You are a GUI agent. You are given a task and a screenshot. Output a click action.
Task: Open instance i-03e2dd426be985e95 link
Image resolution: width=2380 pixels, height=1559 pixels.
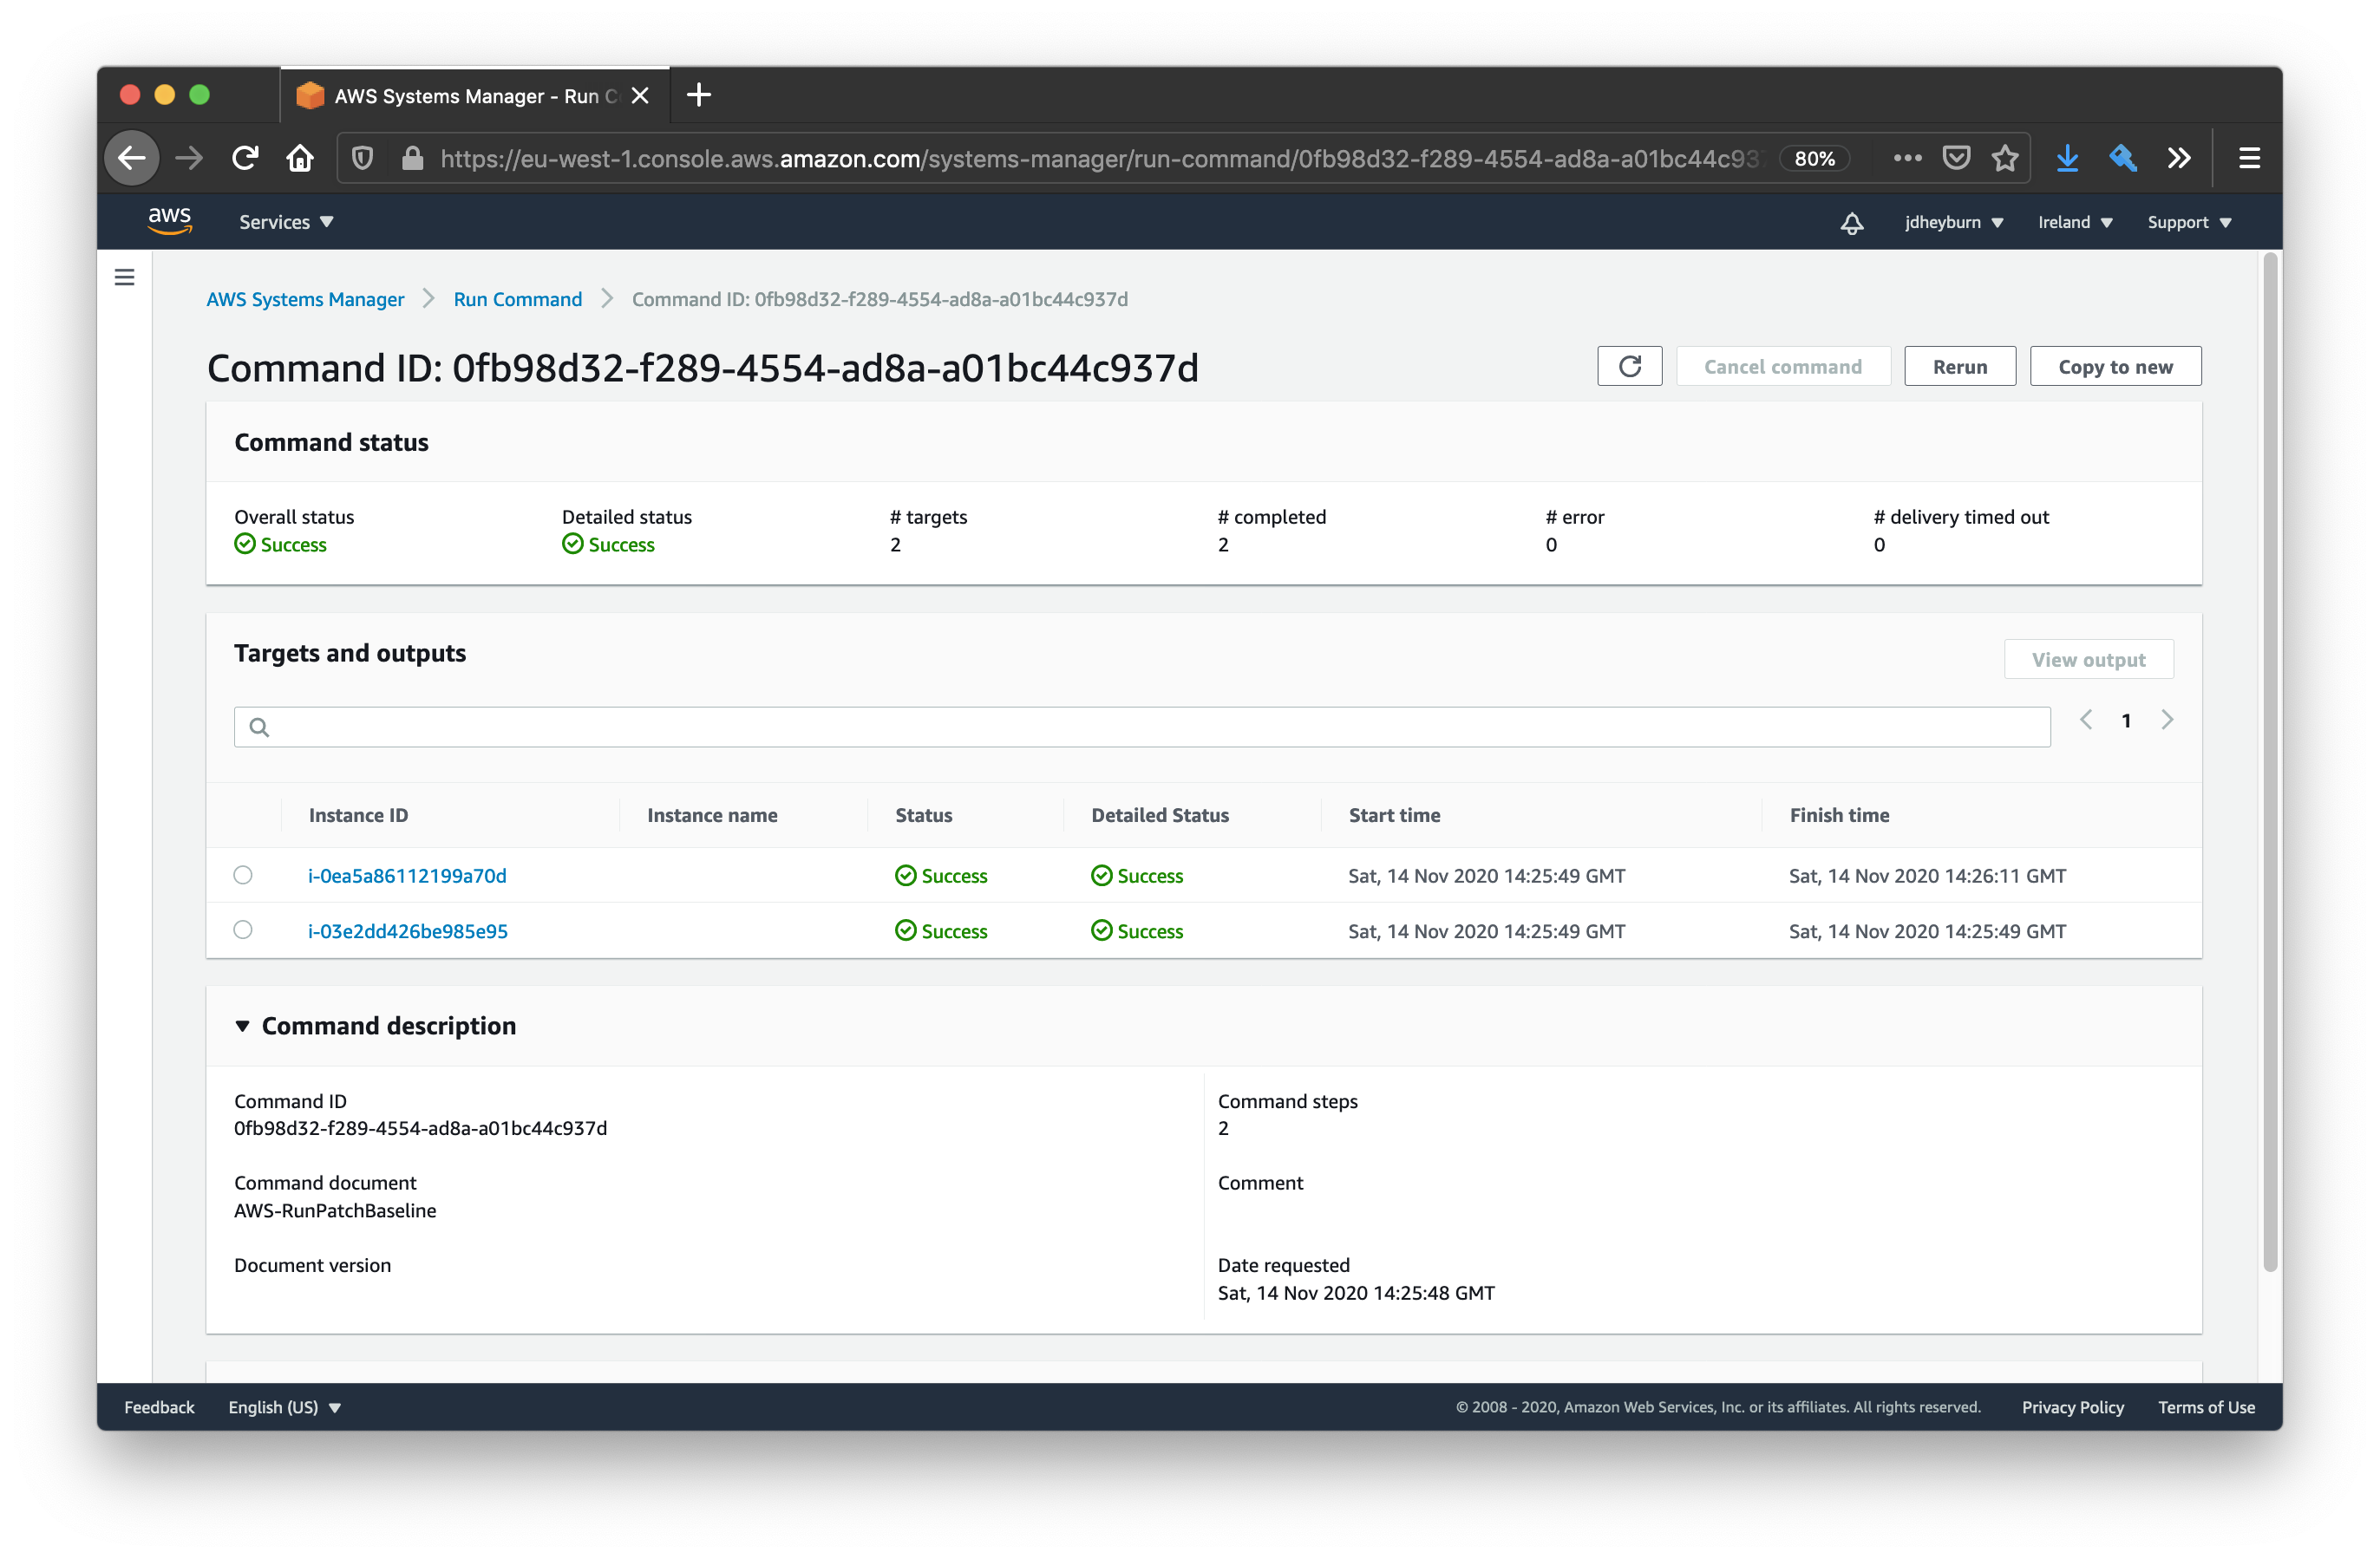click(x=408, y=931)
